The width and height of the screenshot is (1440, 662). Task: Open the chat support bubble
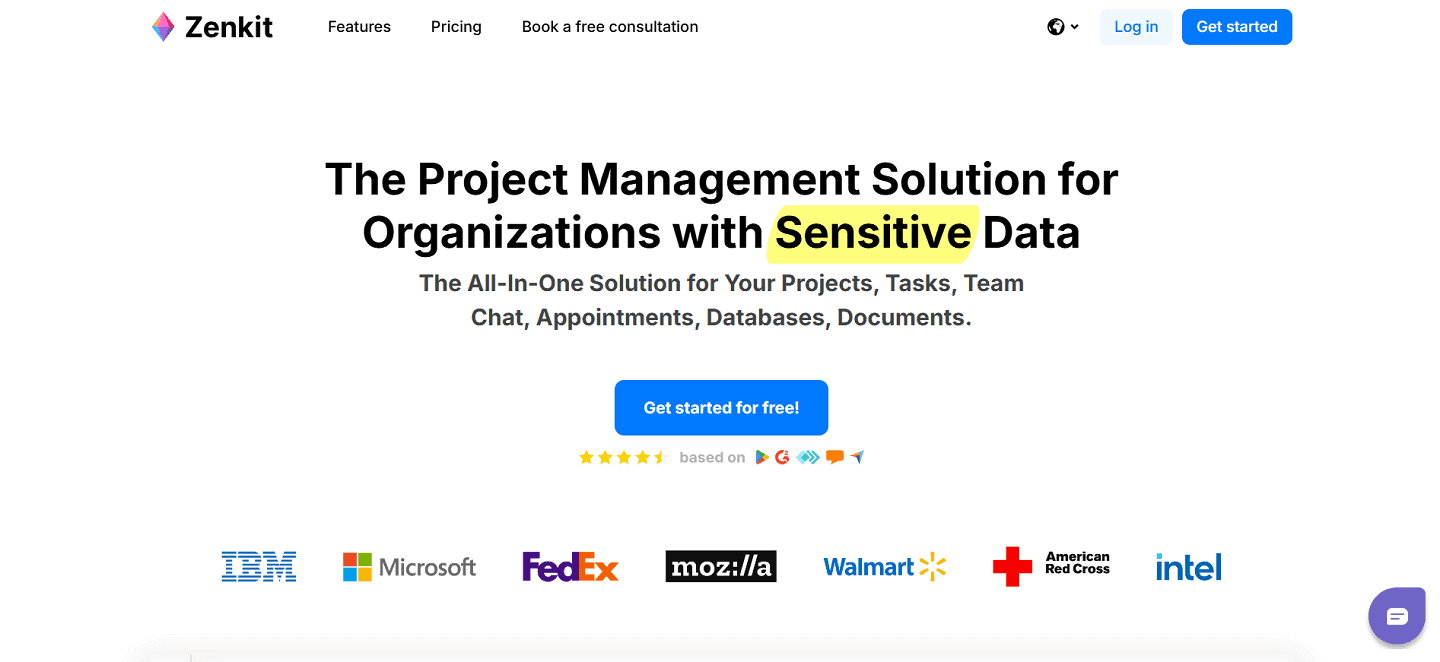tap(1397, 615)
